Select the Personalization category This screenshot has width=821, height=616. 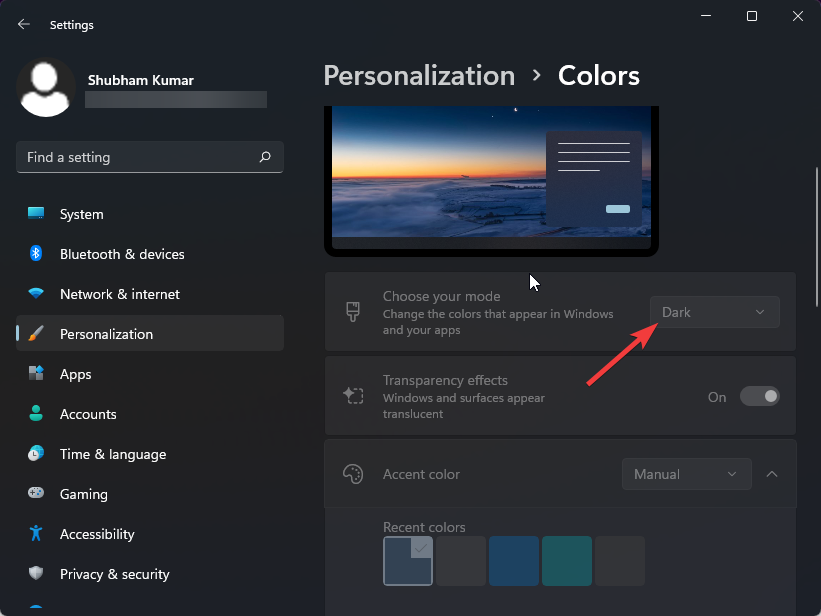click(150, 334)
